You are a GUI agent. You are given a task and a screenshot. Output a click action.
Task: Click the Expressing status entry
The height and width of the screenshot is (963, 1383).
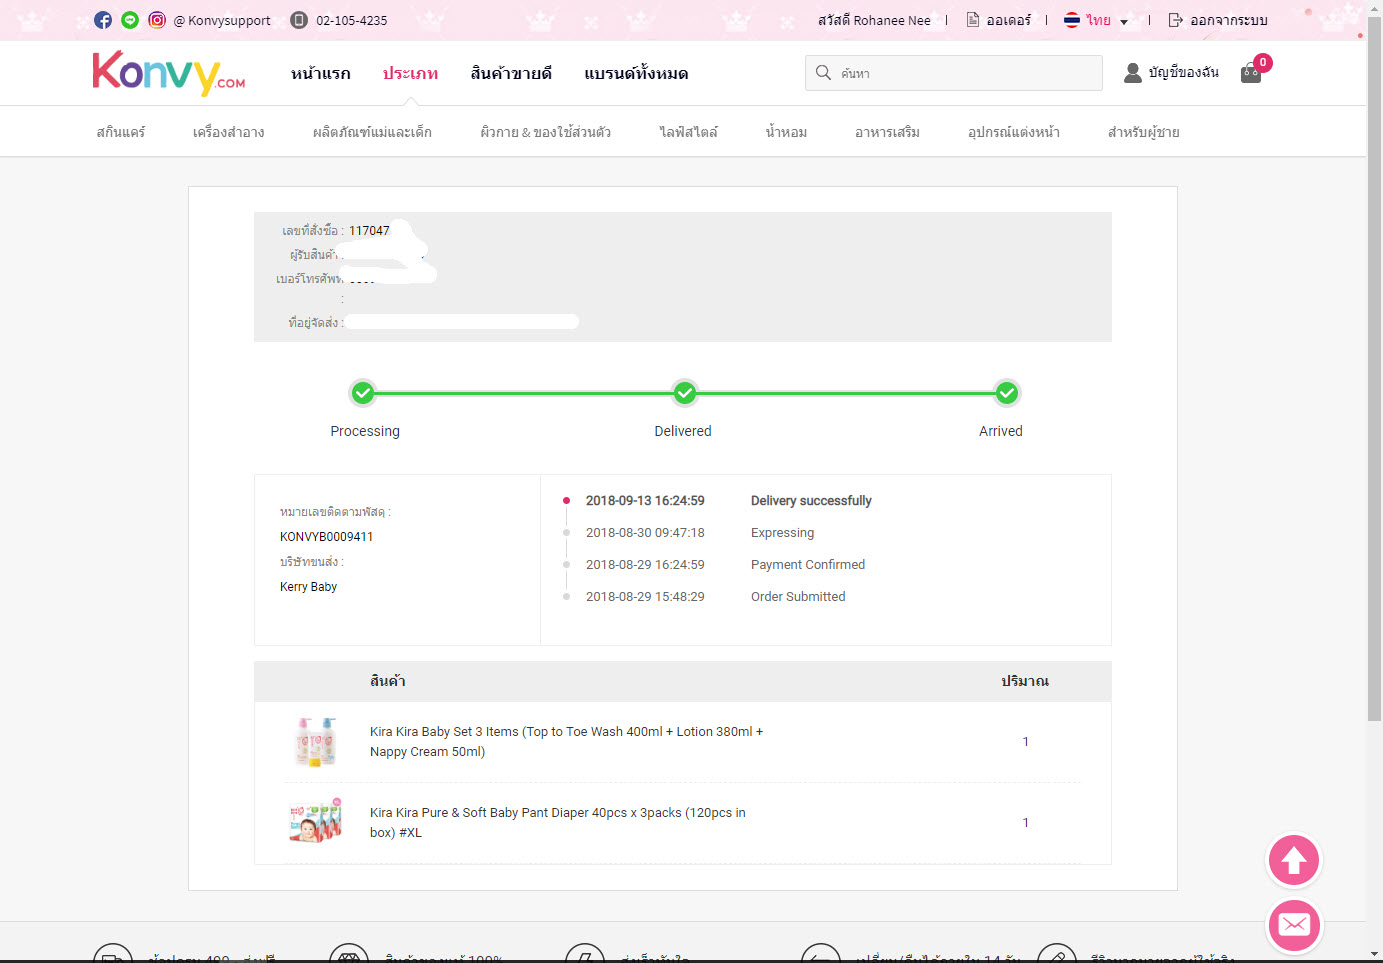coord(783,533)
